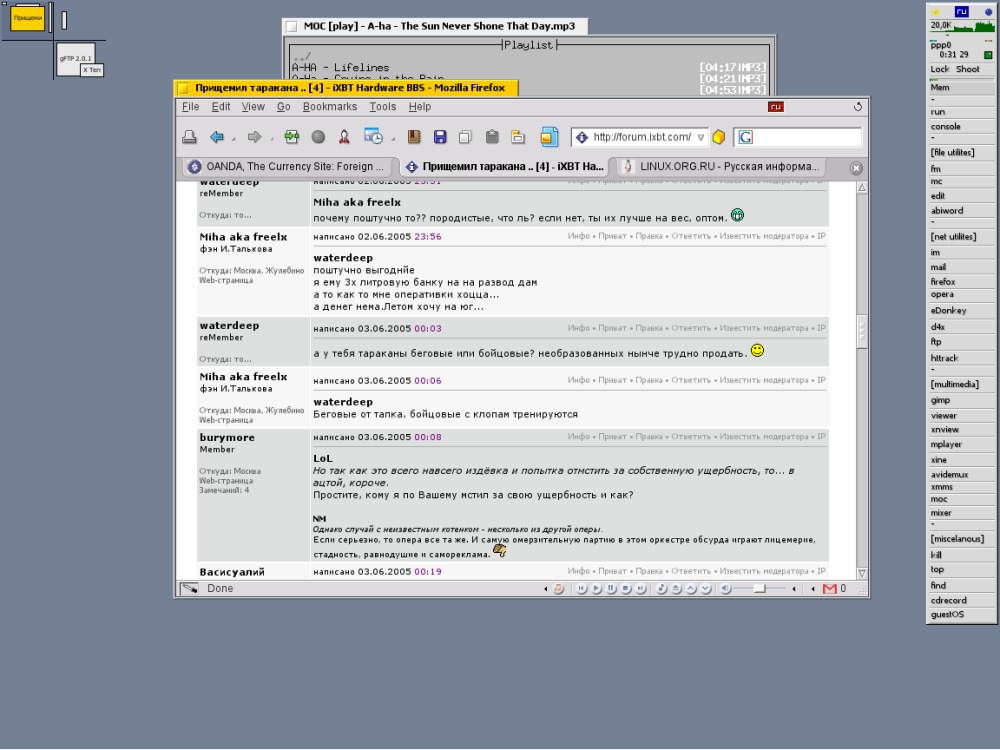1000x750 pixels.
Task: Open the dropdown arrow beside History icon
Action: click(392, 138)
